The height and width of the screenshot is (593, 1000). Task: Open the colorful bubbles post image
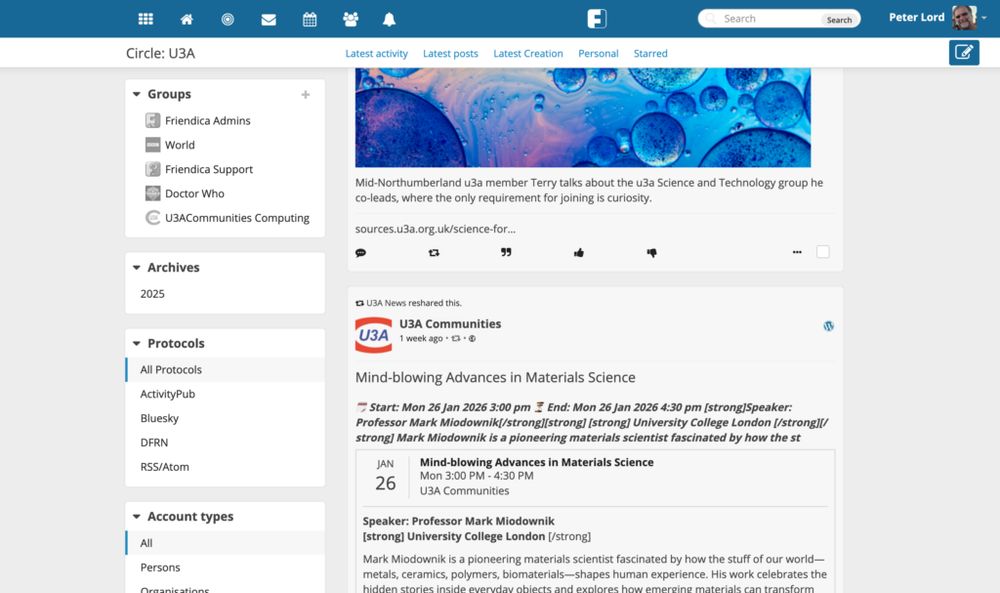point(583,117)
